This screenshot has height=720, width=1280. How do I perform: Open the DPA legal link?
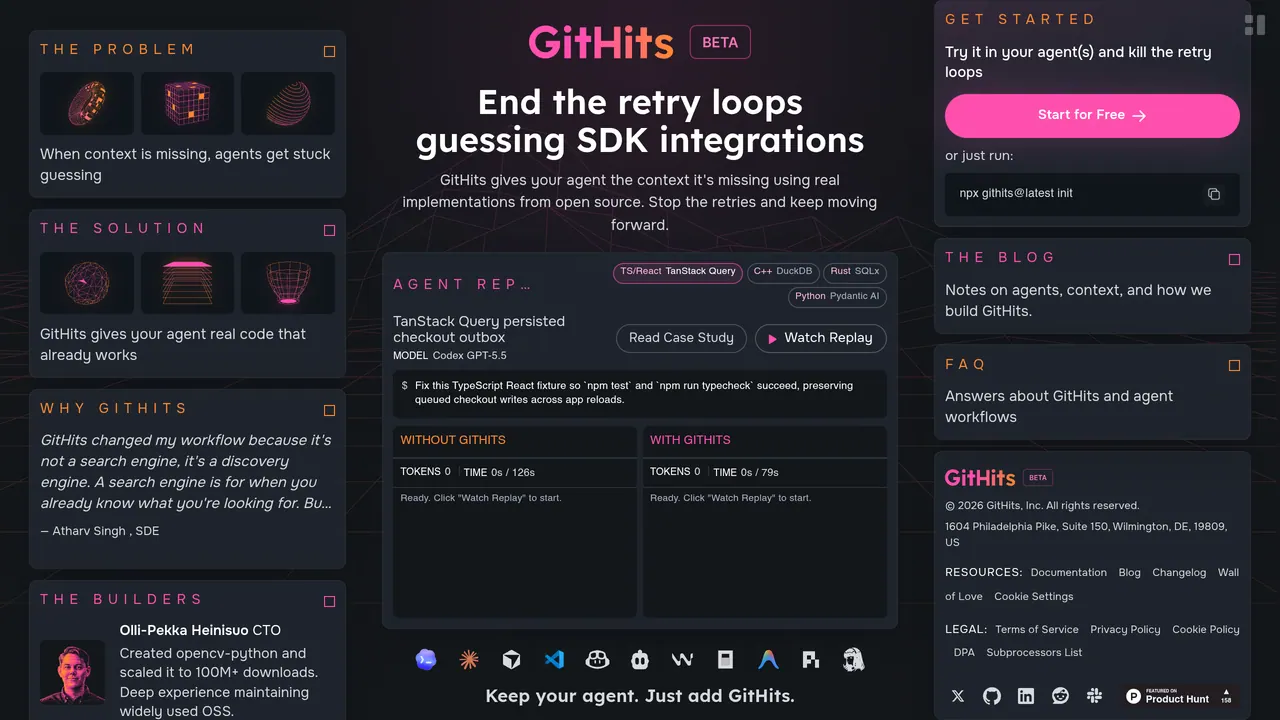coord(964,653)
